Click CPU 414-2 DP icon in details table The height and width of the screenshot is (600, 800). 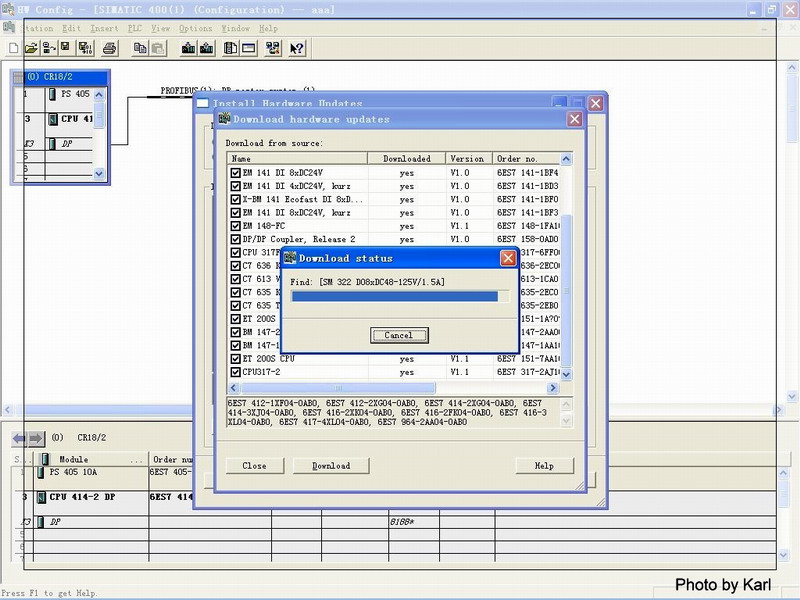pyautogui.click(x=41, y=497)
